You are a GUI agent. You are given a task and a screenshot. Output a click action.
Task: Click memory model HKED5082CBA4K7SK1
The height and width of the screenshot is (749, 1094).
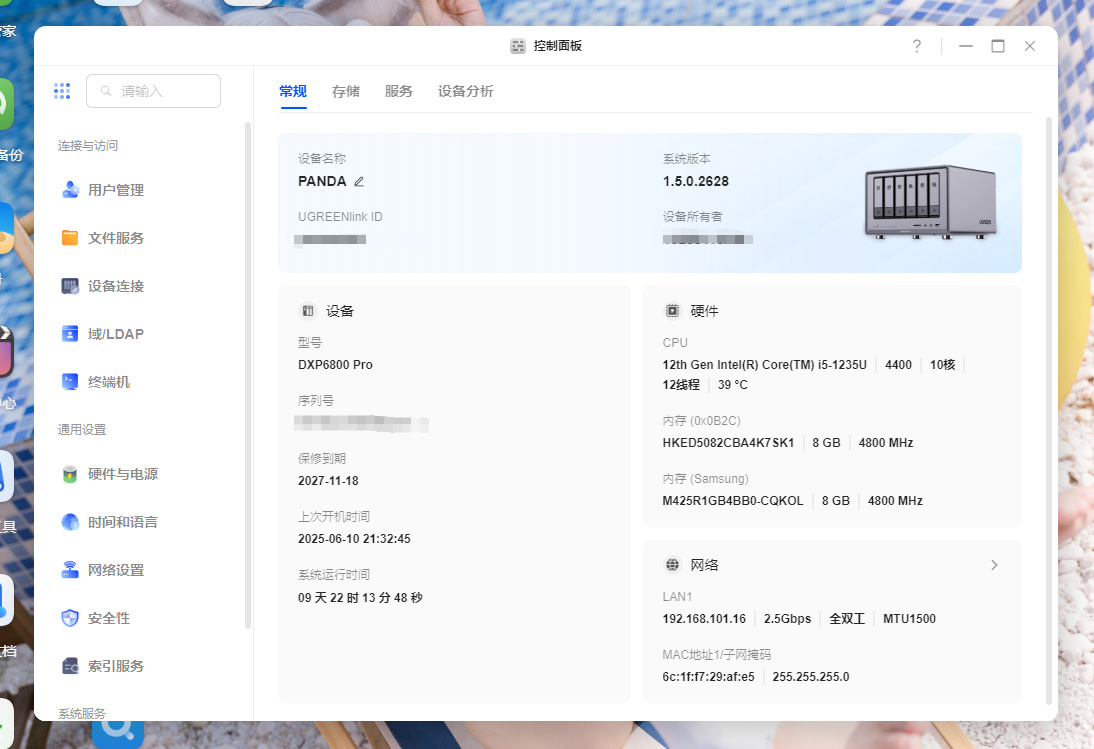(x=728, y=443)
